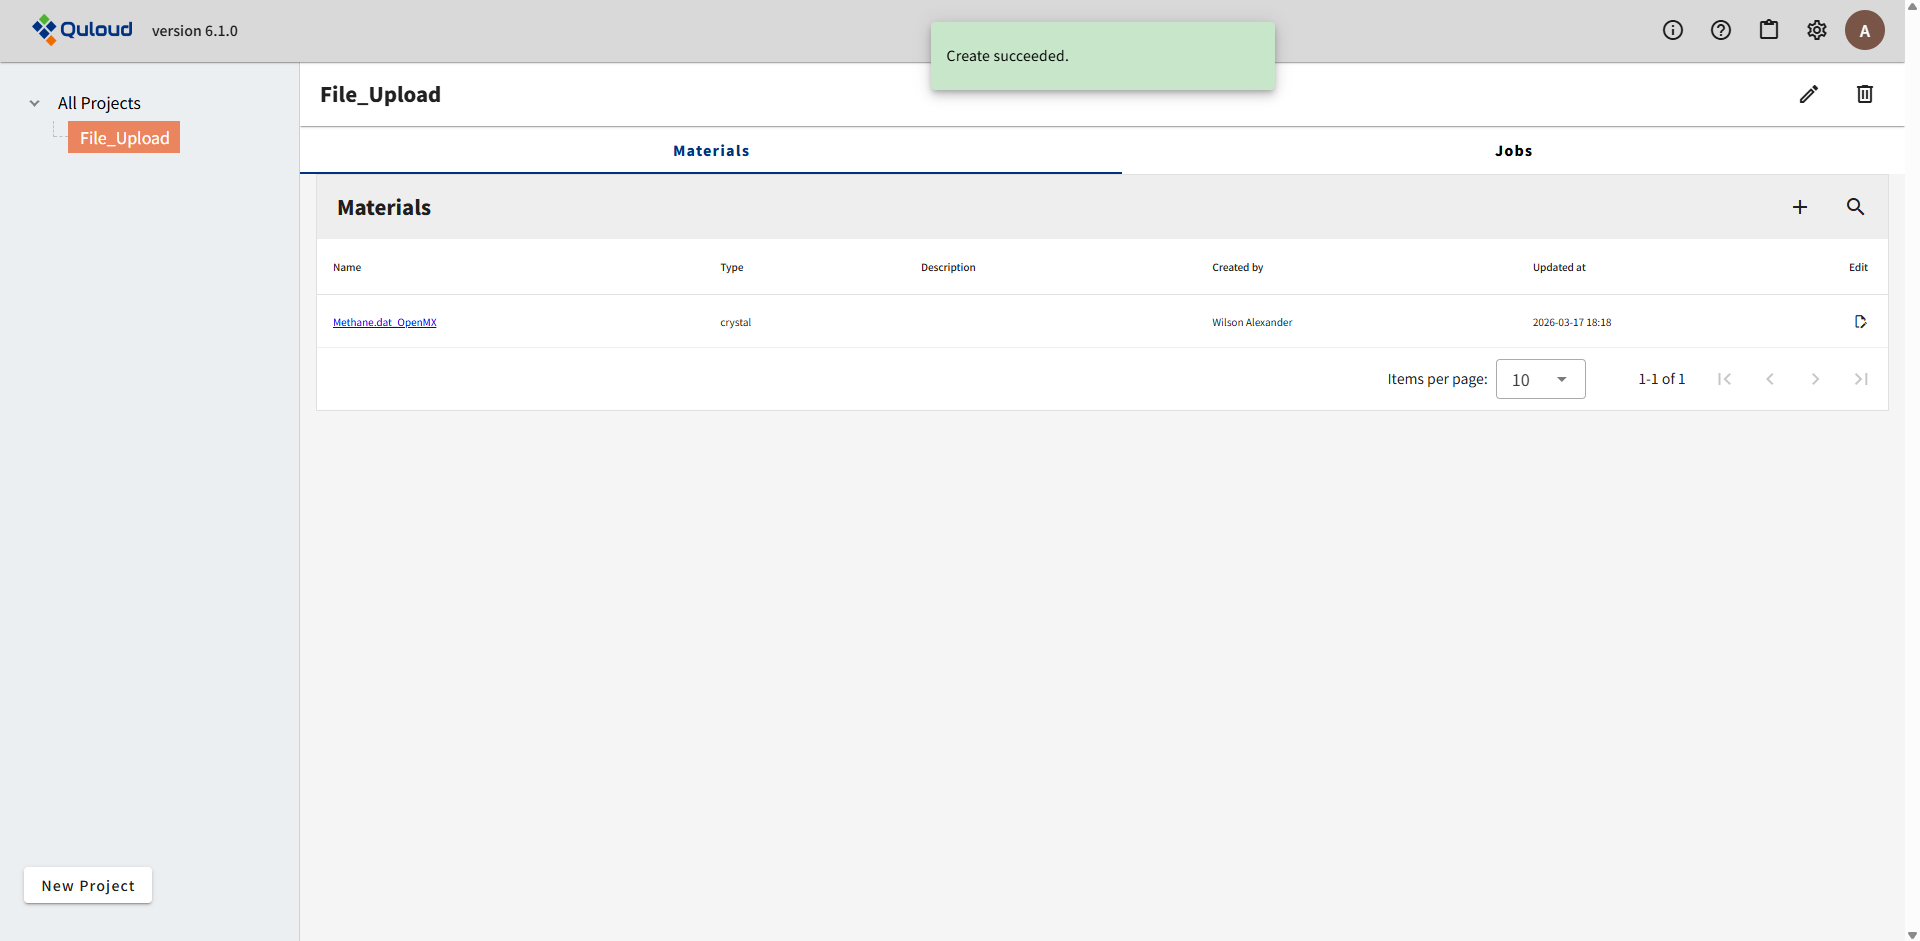Select File_Upload in the project tree
The image size is (1920, 941).
pos(124,138)
